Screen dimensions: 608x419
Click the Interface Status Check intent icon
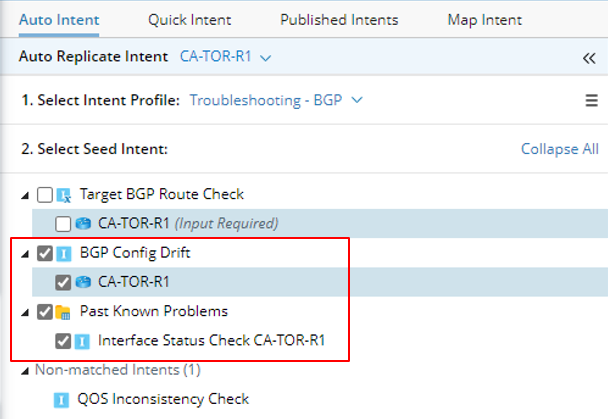click(82, 341)
